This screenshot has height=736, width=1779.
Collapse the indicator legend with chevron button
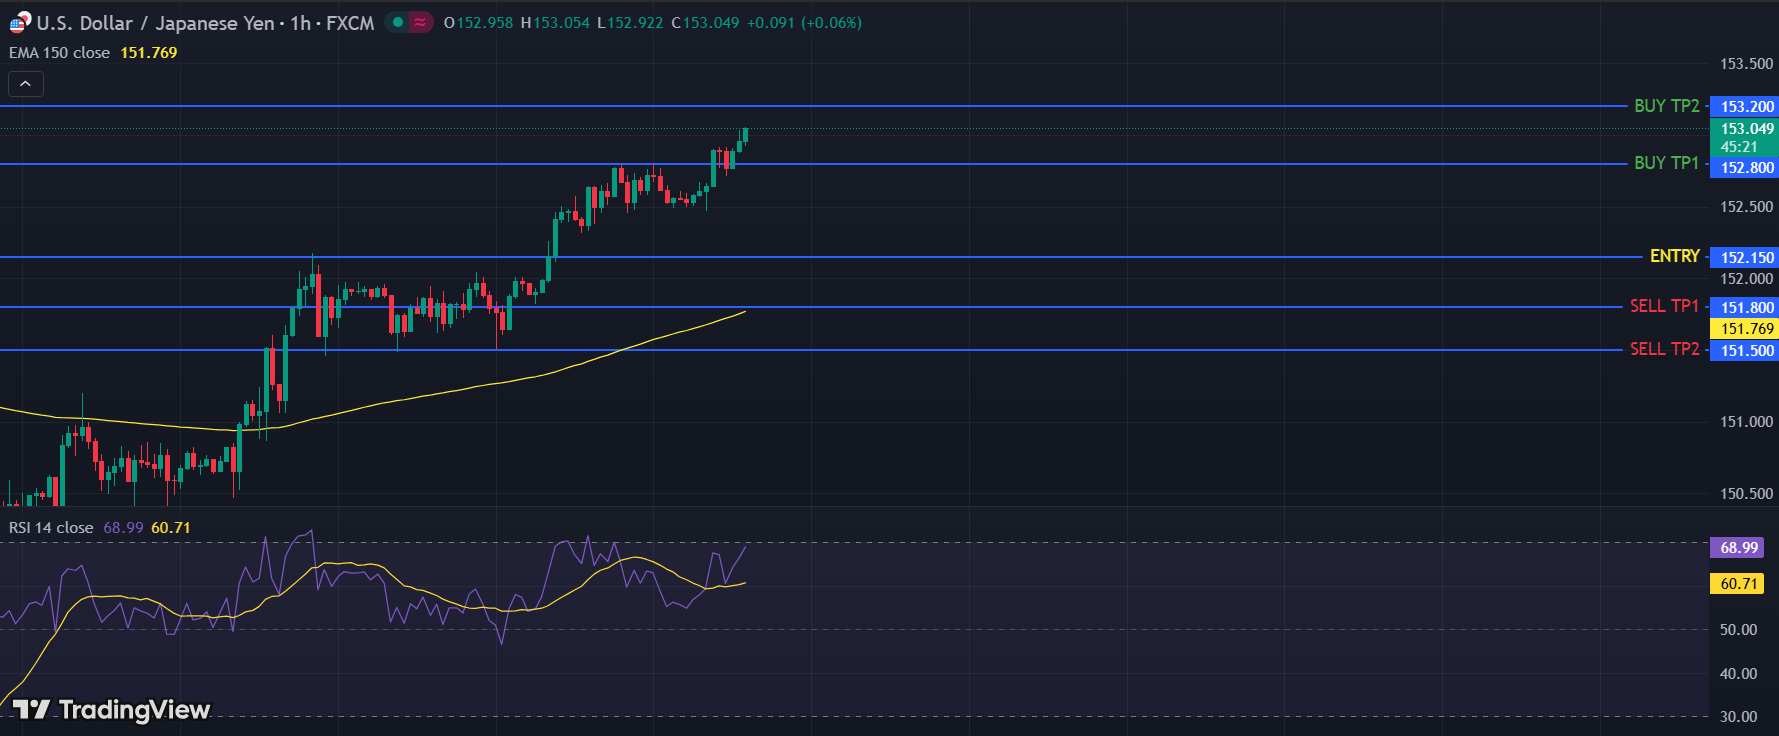[x=26, y=84]
